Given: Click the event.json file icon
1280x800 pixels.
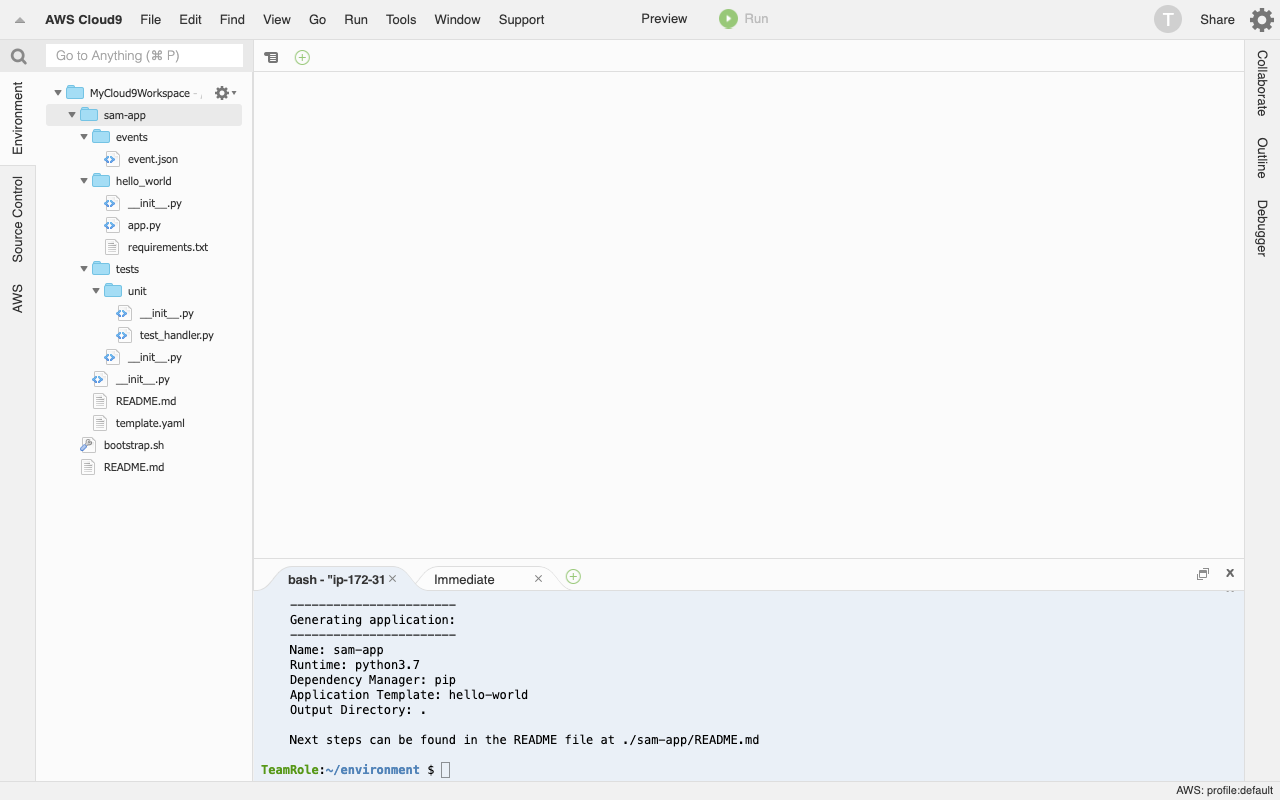Looking at the screenshot, I should point(112,159).
